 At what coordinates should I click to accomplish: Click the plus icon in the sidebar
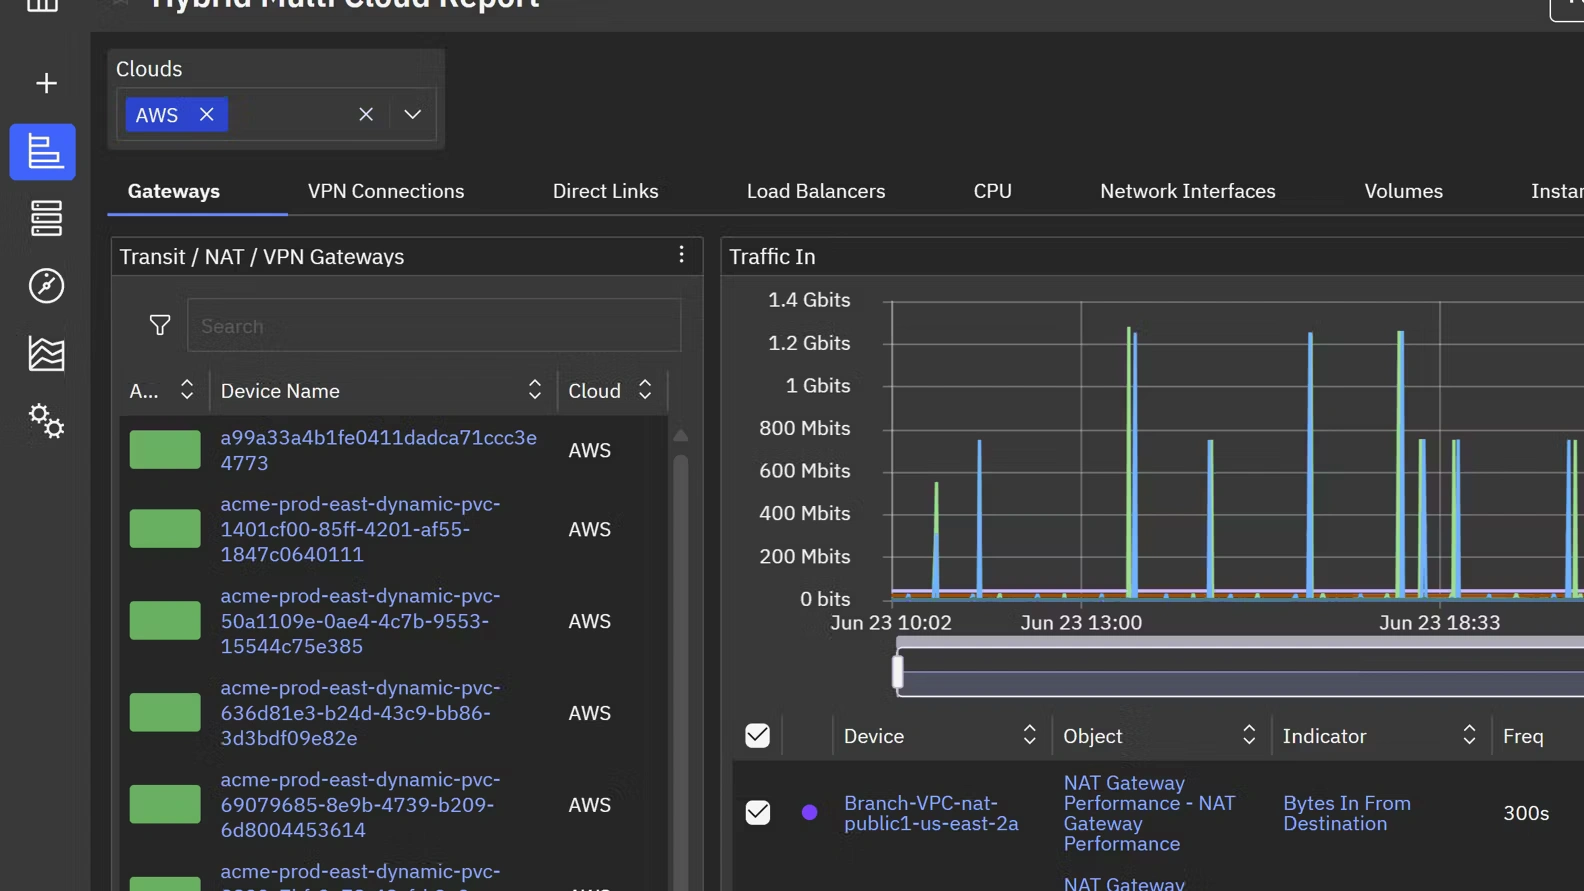tap(46, 83)
